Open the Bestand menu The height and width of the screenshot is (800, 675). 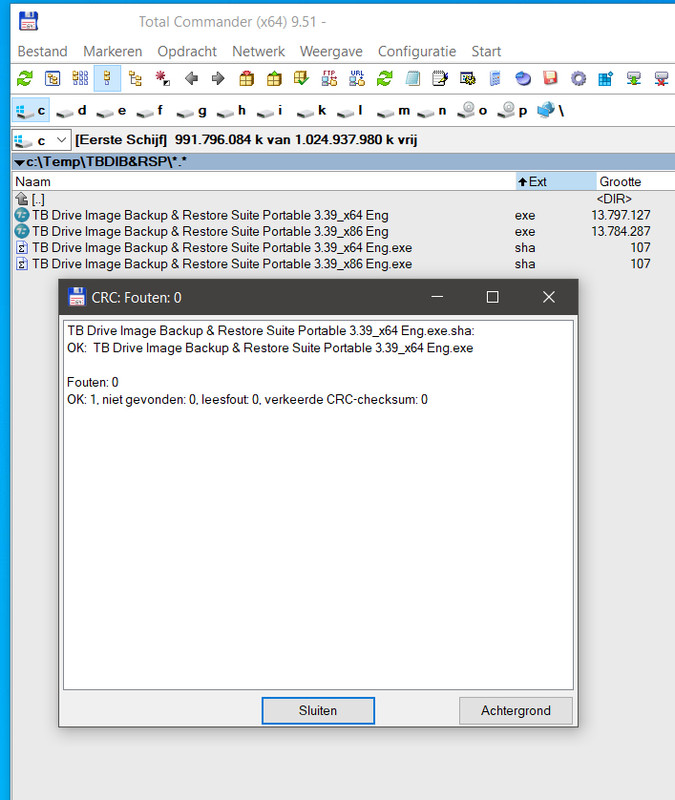click(x=42, y=52)
